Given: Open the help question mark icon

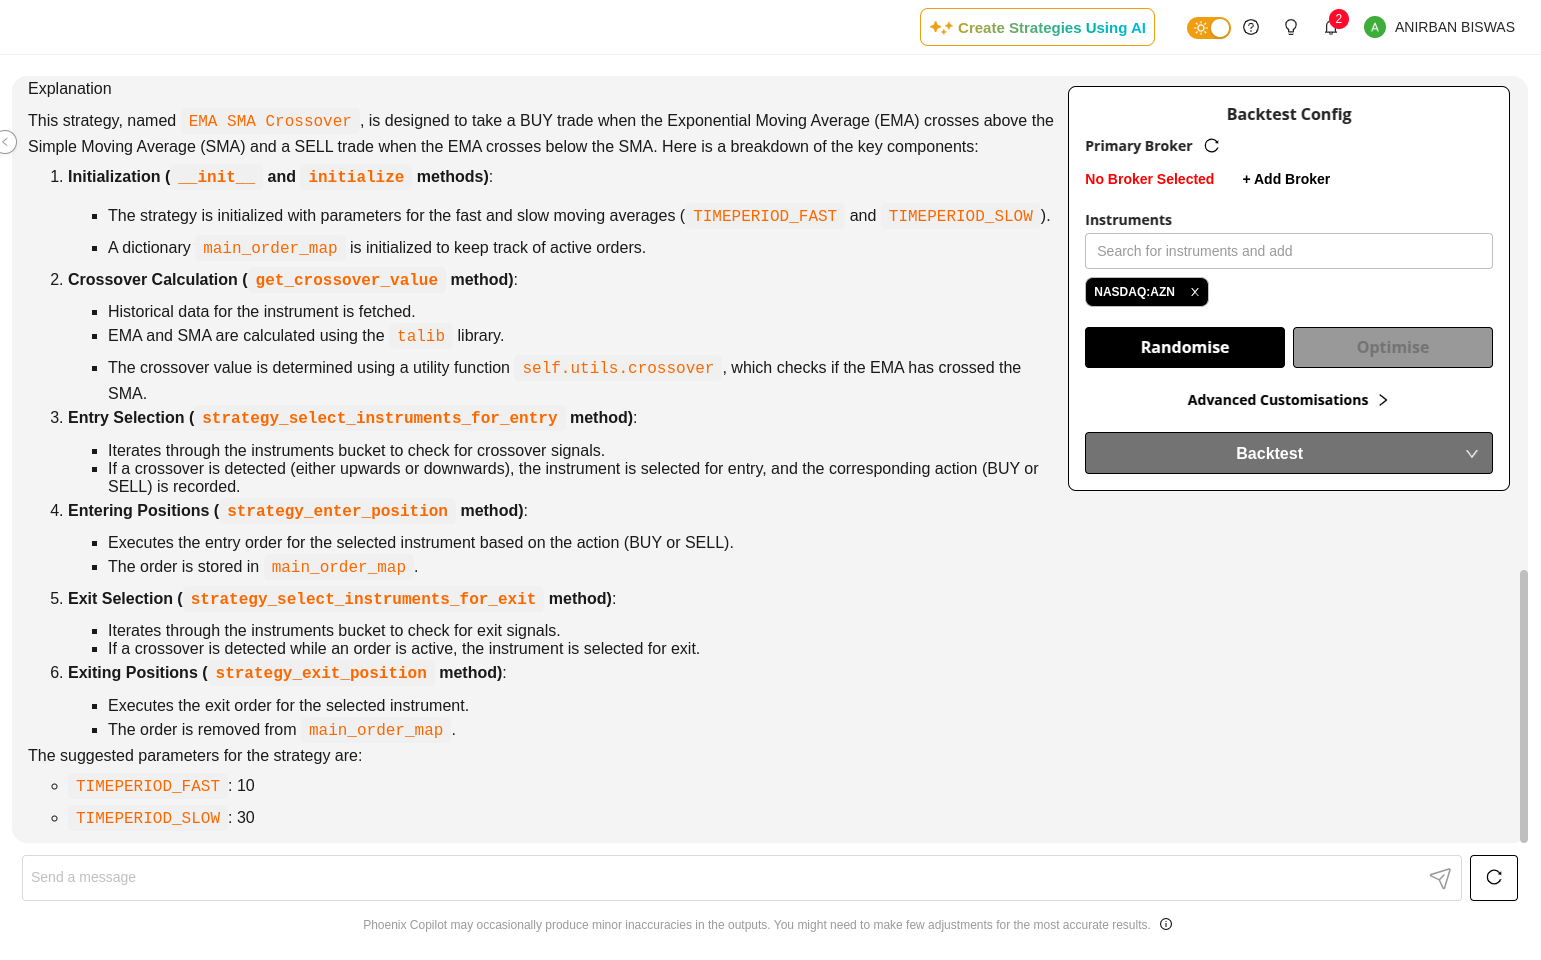Looking at the screenshot, I should tap(1251, 27).
